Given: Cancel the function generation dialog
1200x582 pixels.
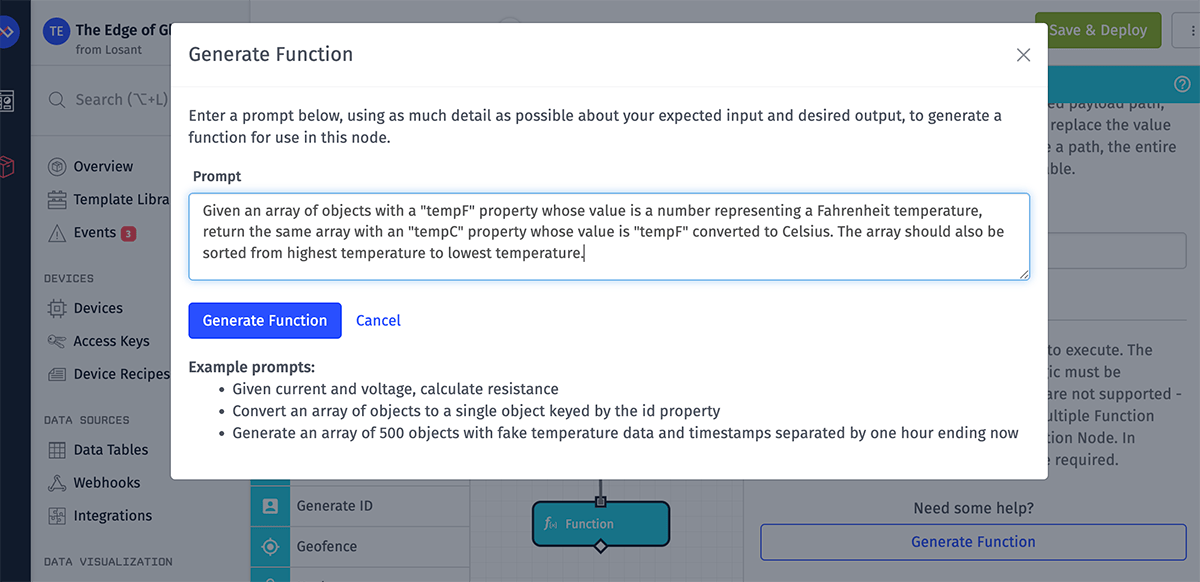Looking at the screenshot, I should (378, 321).
